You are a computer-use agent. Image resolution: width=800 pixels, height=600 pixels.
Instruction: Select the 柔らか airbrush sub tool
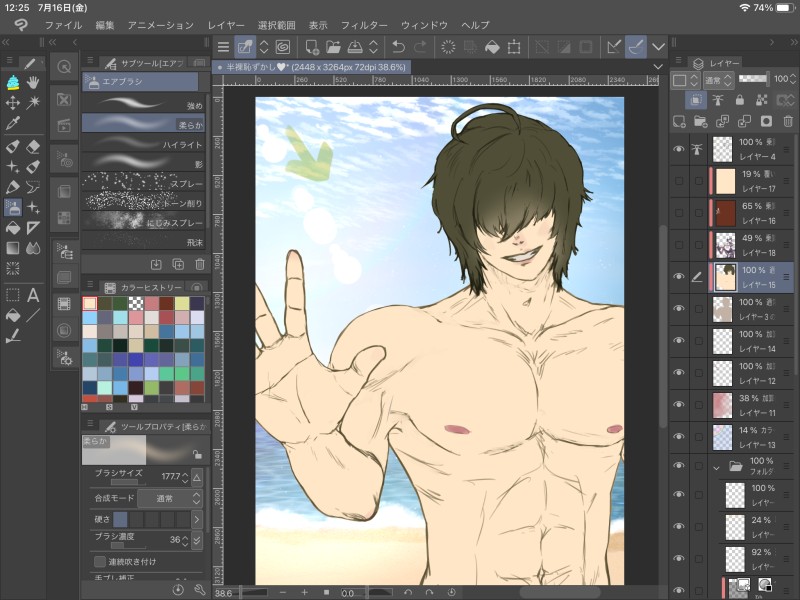pos(143,123)
